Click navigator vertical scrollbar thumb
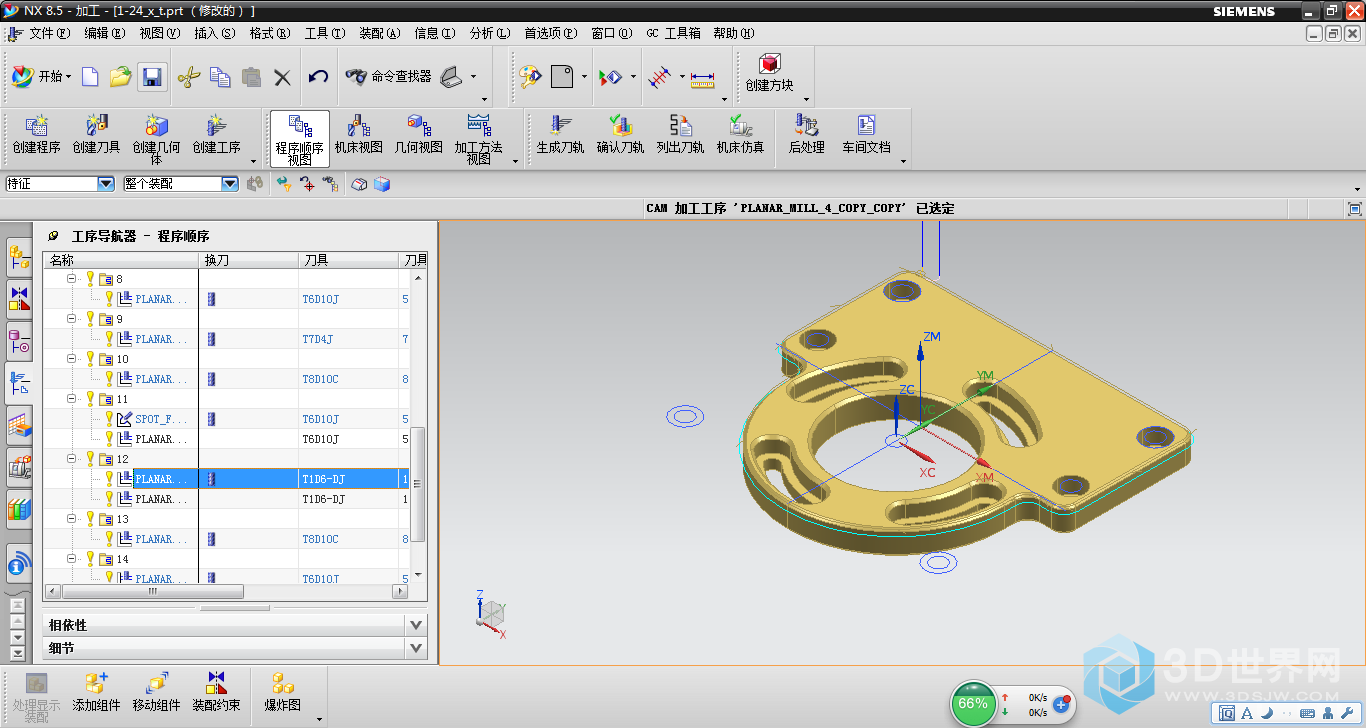 (418, 485)
